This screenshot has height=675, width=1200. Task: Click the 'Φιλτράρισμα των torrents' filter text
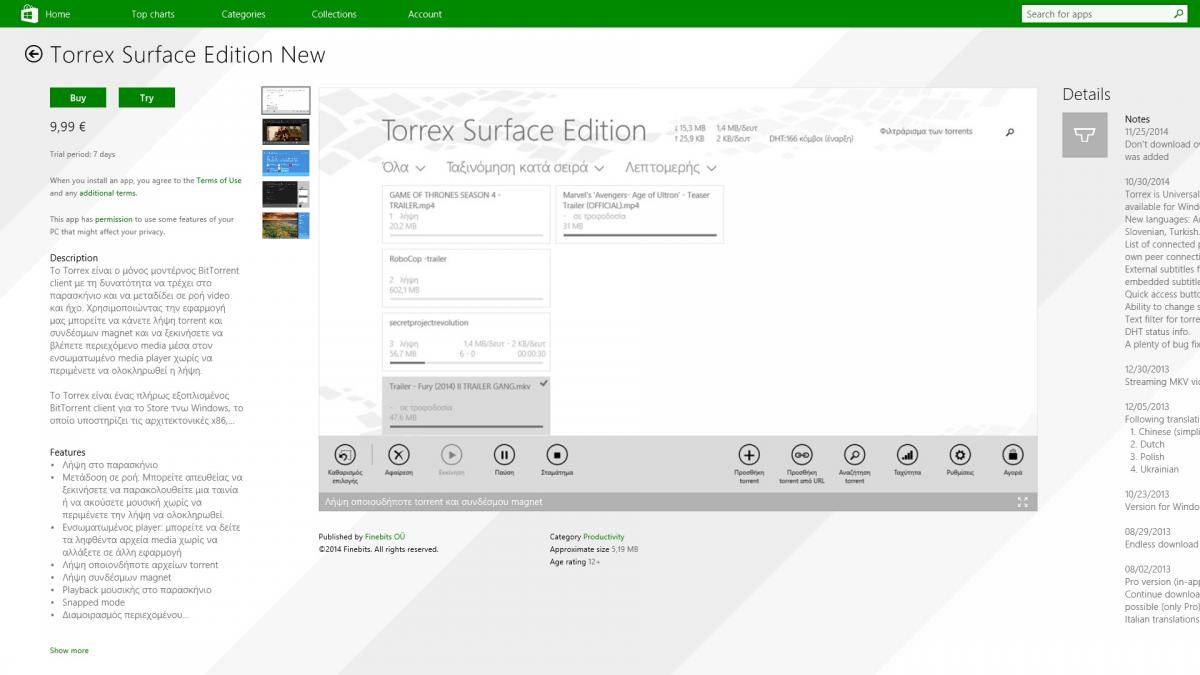[926, 132]
